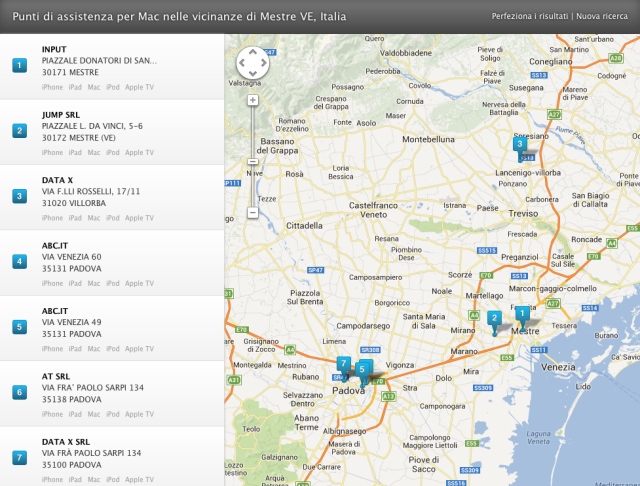640x486 pixels.
Task: Open the DATA X Villorba listing
Action: click(112, 198)
